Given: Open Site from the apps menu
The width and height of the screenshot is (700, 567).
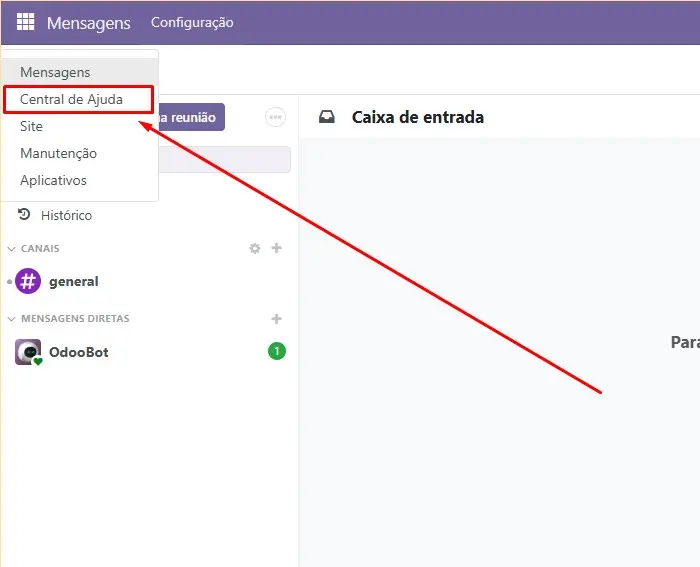Looking at the screenshot, I should click(x=32, y=127).
